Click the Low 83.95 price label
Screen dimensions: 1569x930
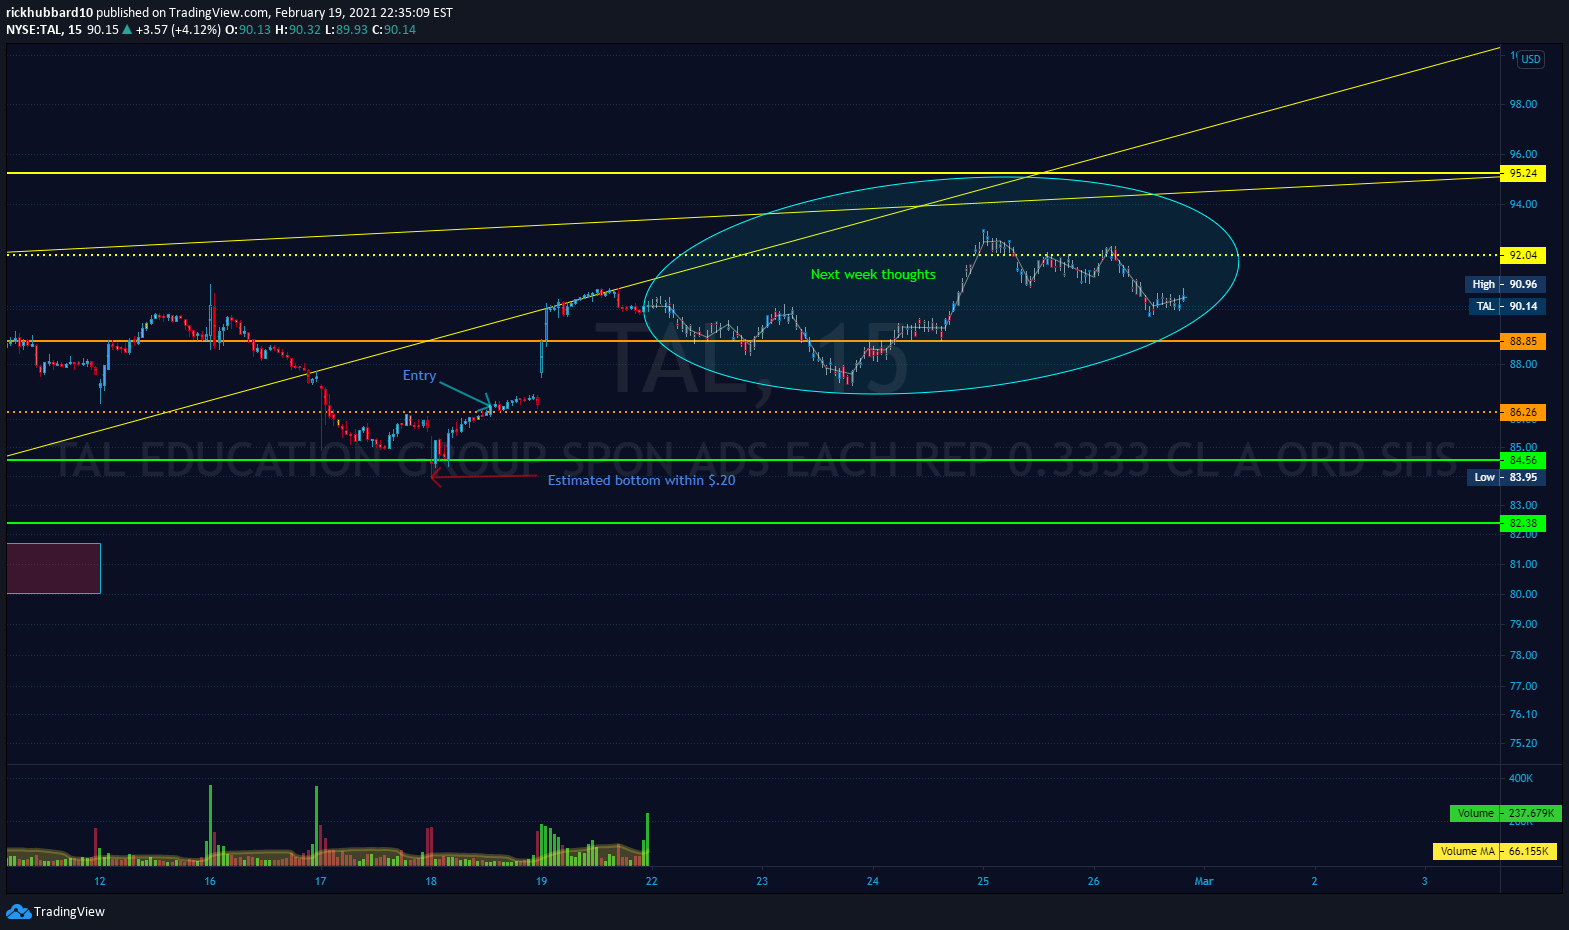[1506, 477]
